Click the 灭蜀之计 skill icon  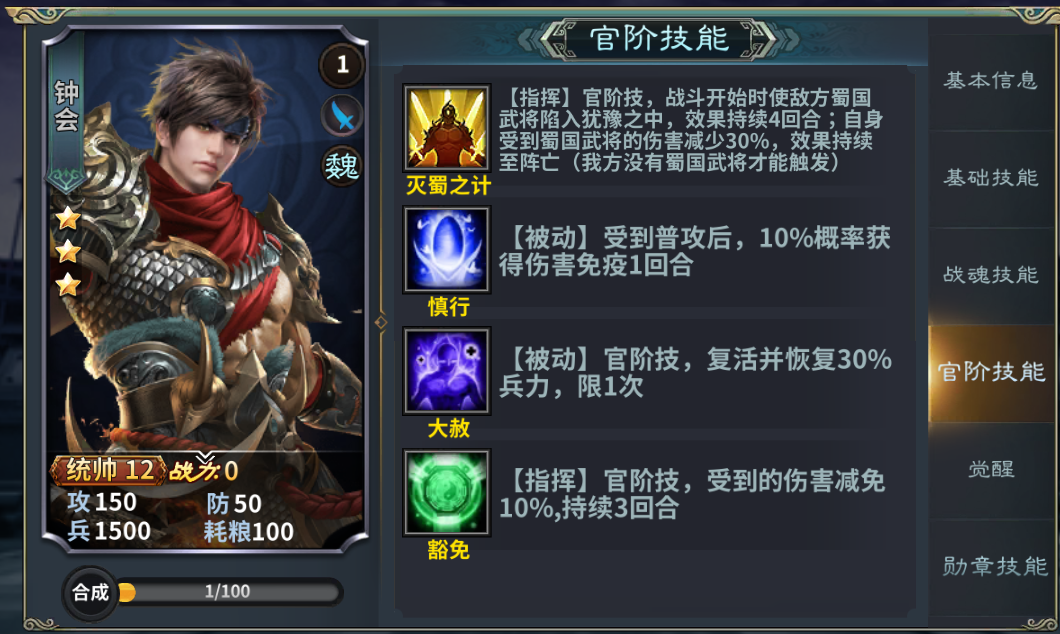click(x=447, y=128)
